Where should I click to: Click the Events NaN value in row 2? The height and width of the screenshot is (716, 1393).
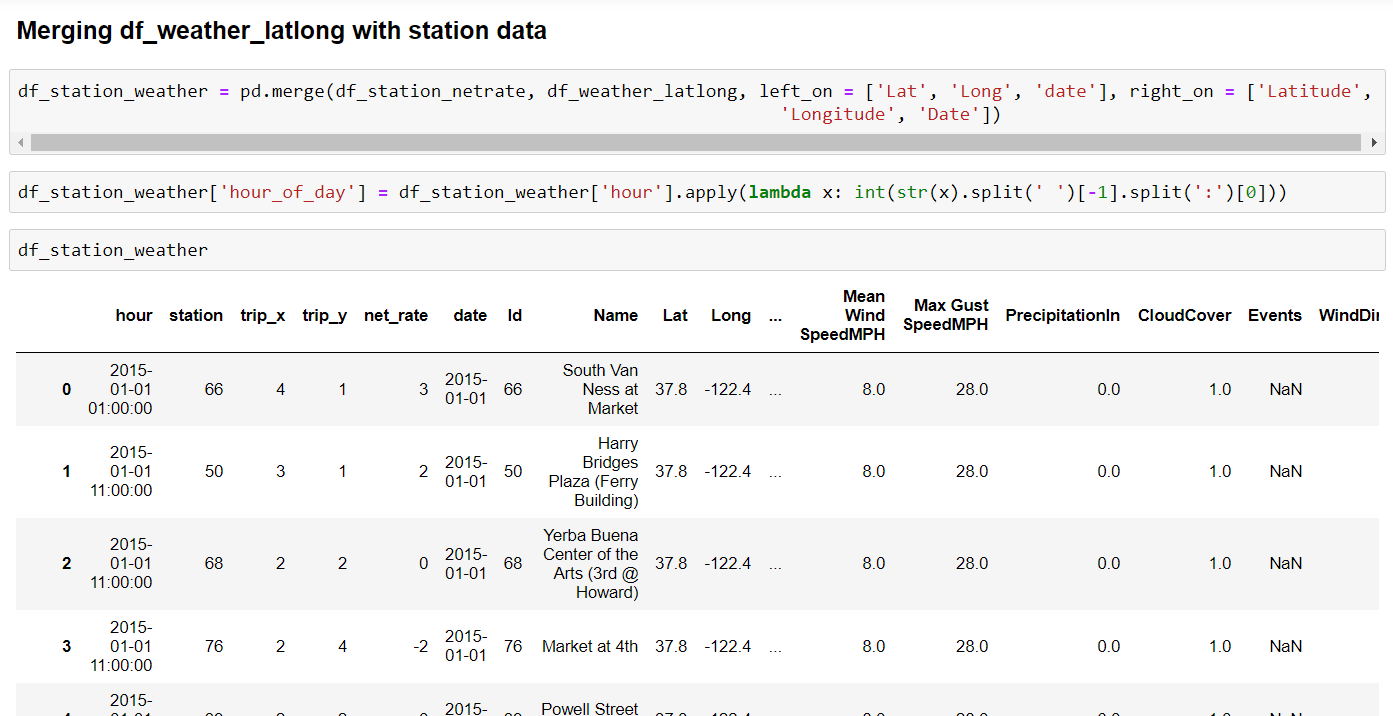click(1286, 564)
